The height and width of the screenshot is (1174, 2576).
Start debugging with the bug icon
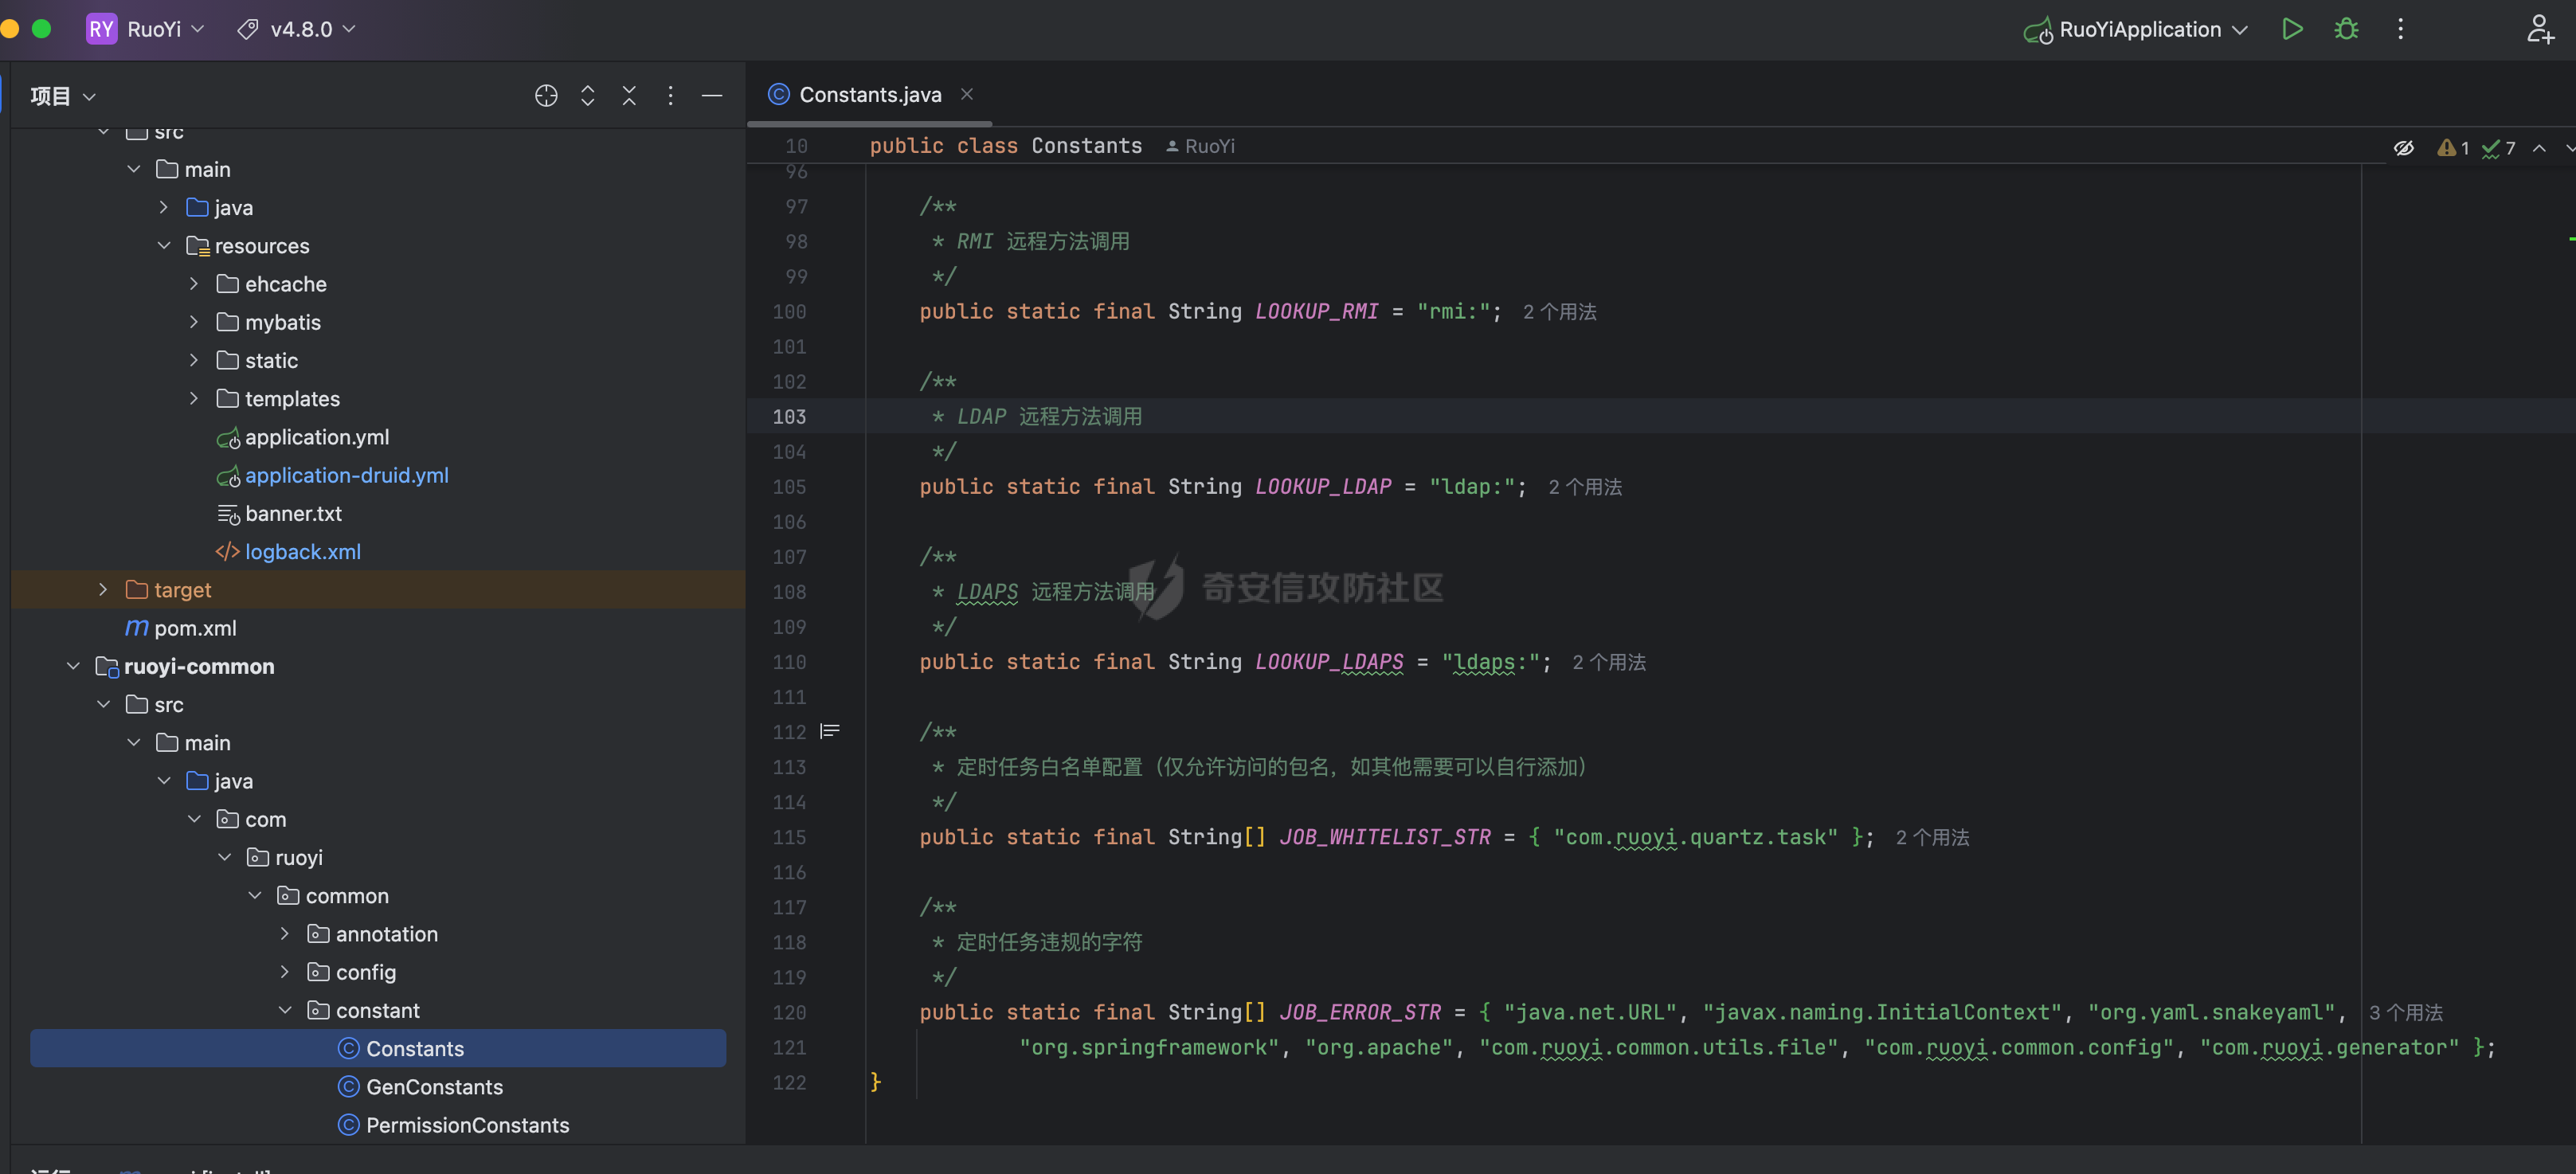(x=2346, y=29)
